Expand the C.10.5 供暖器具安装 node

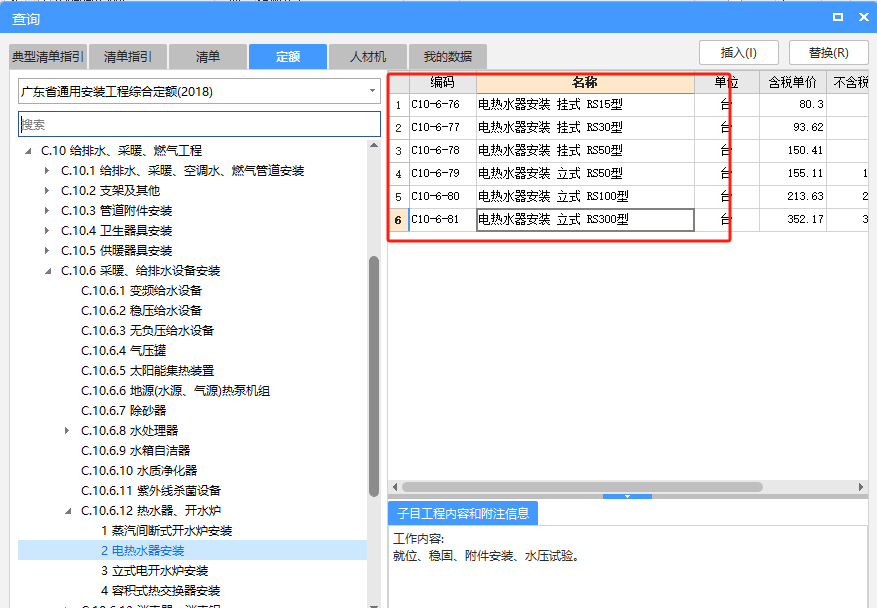point(48,251)
